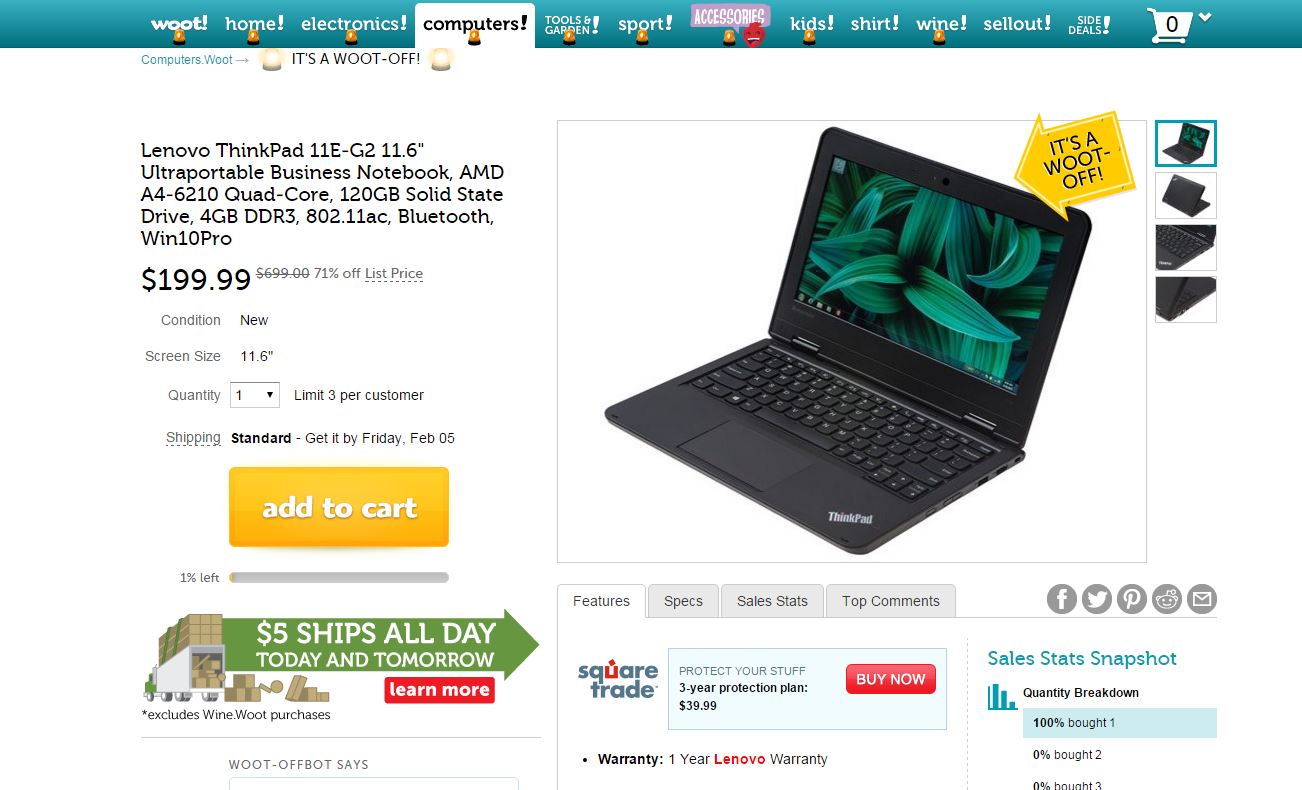Open the Quantity dropdown
This screenshot has height=790, width=1302.
pyautogui.click(x=255, y=395)
